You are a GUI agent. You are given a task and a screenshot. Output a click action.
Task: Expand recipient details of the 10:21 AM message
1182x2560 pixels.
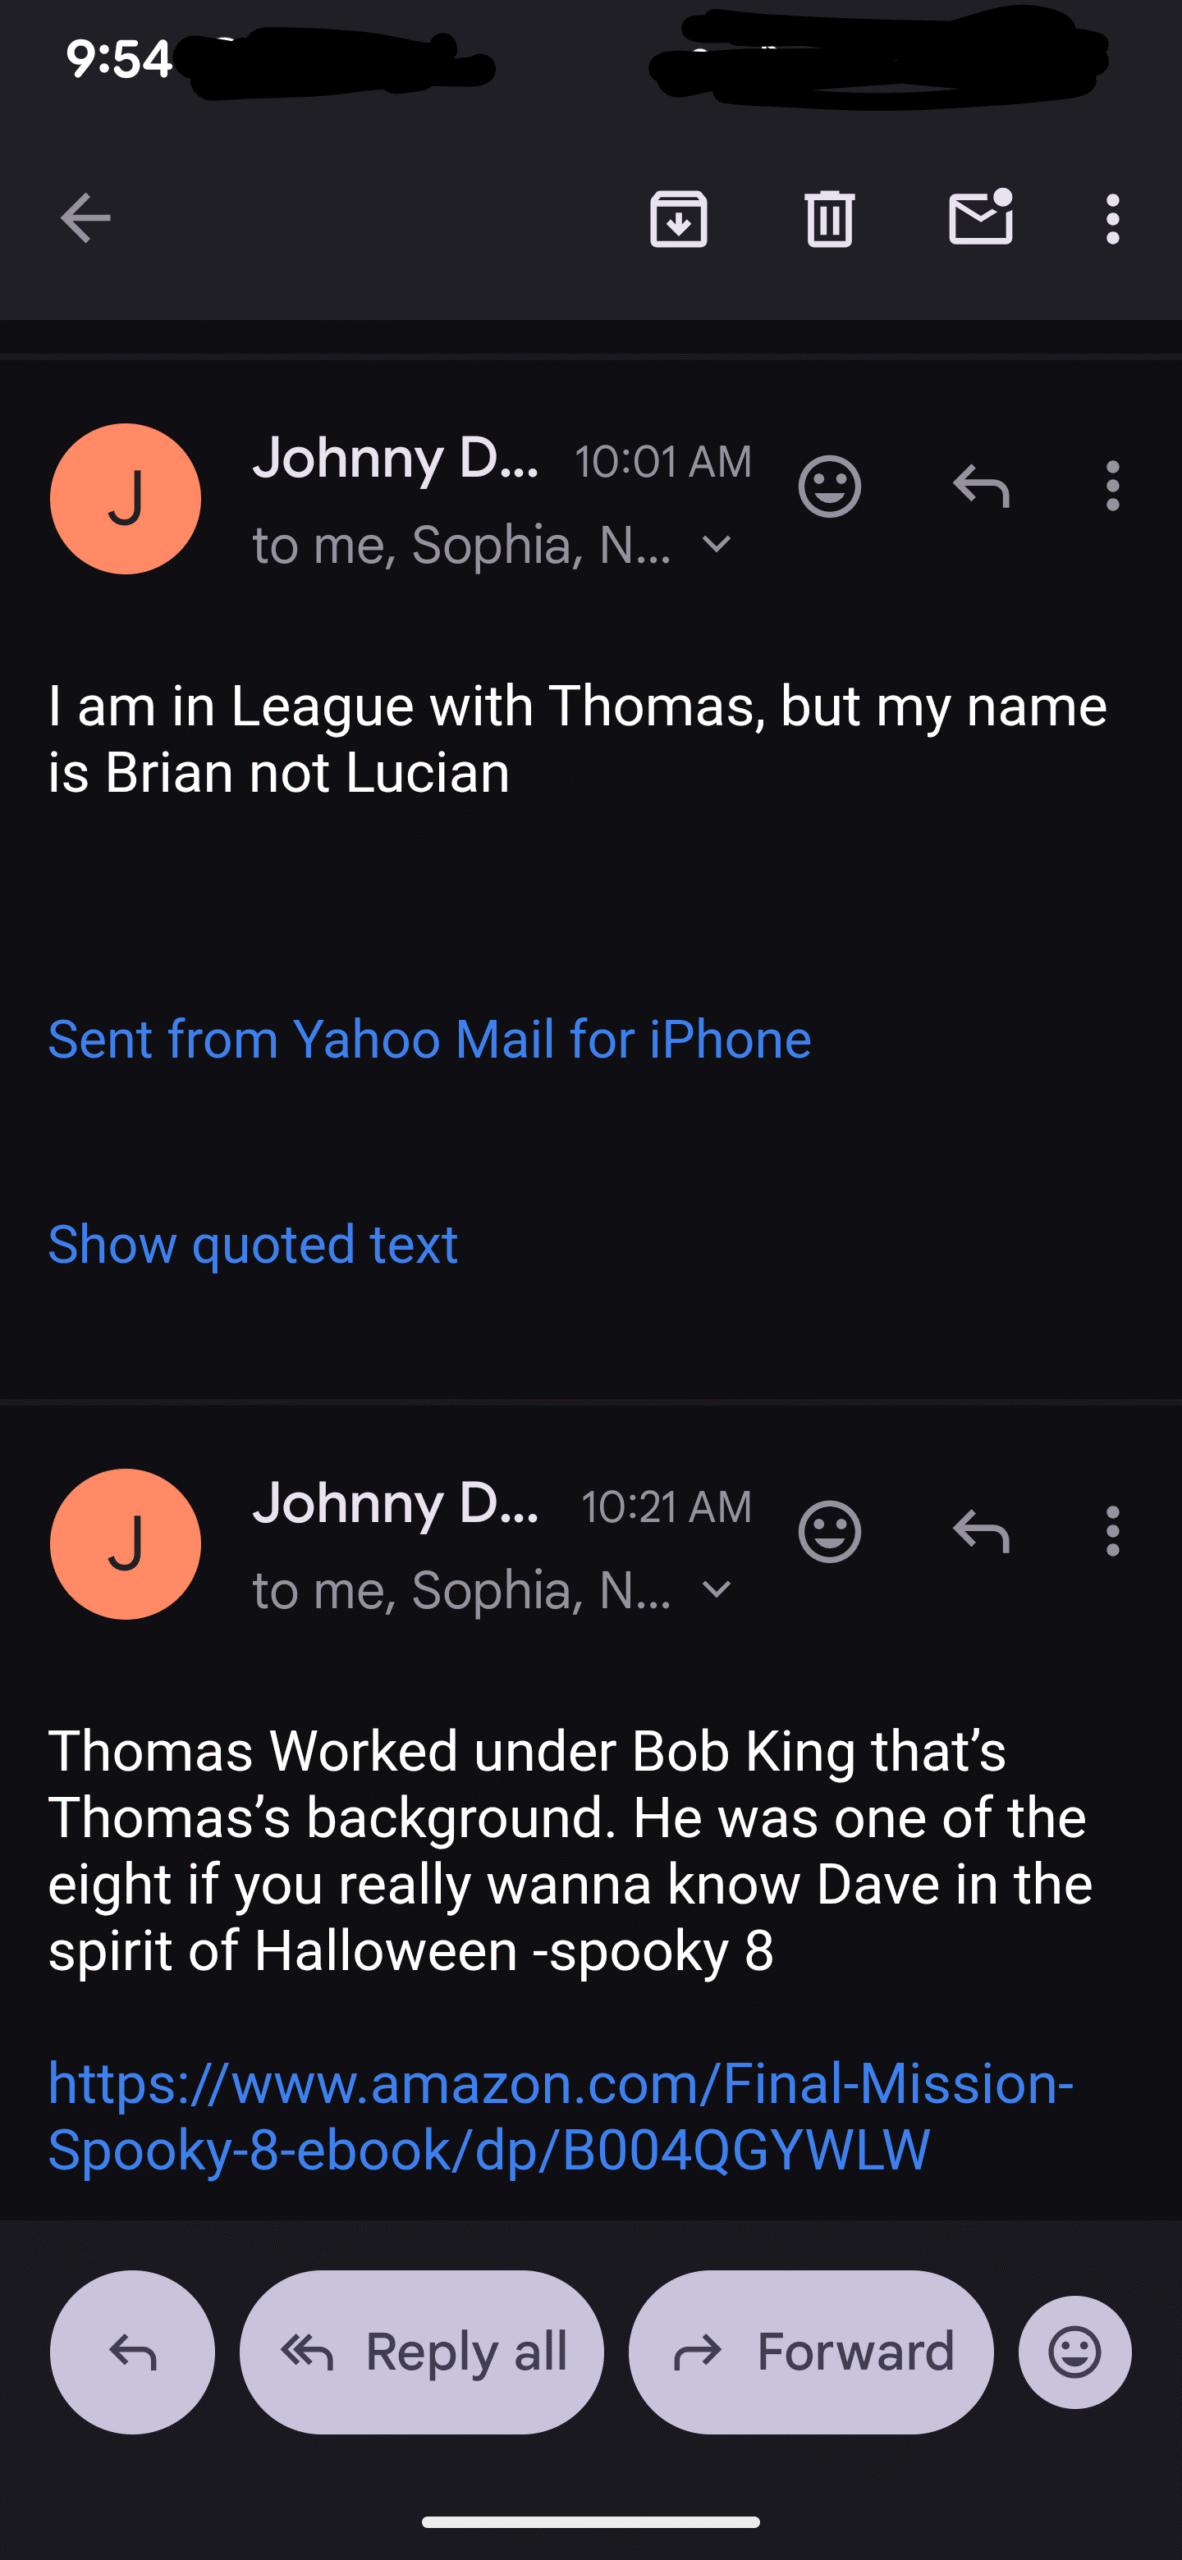[716, 1590]
